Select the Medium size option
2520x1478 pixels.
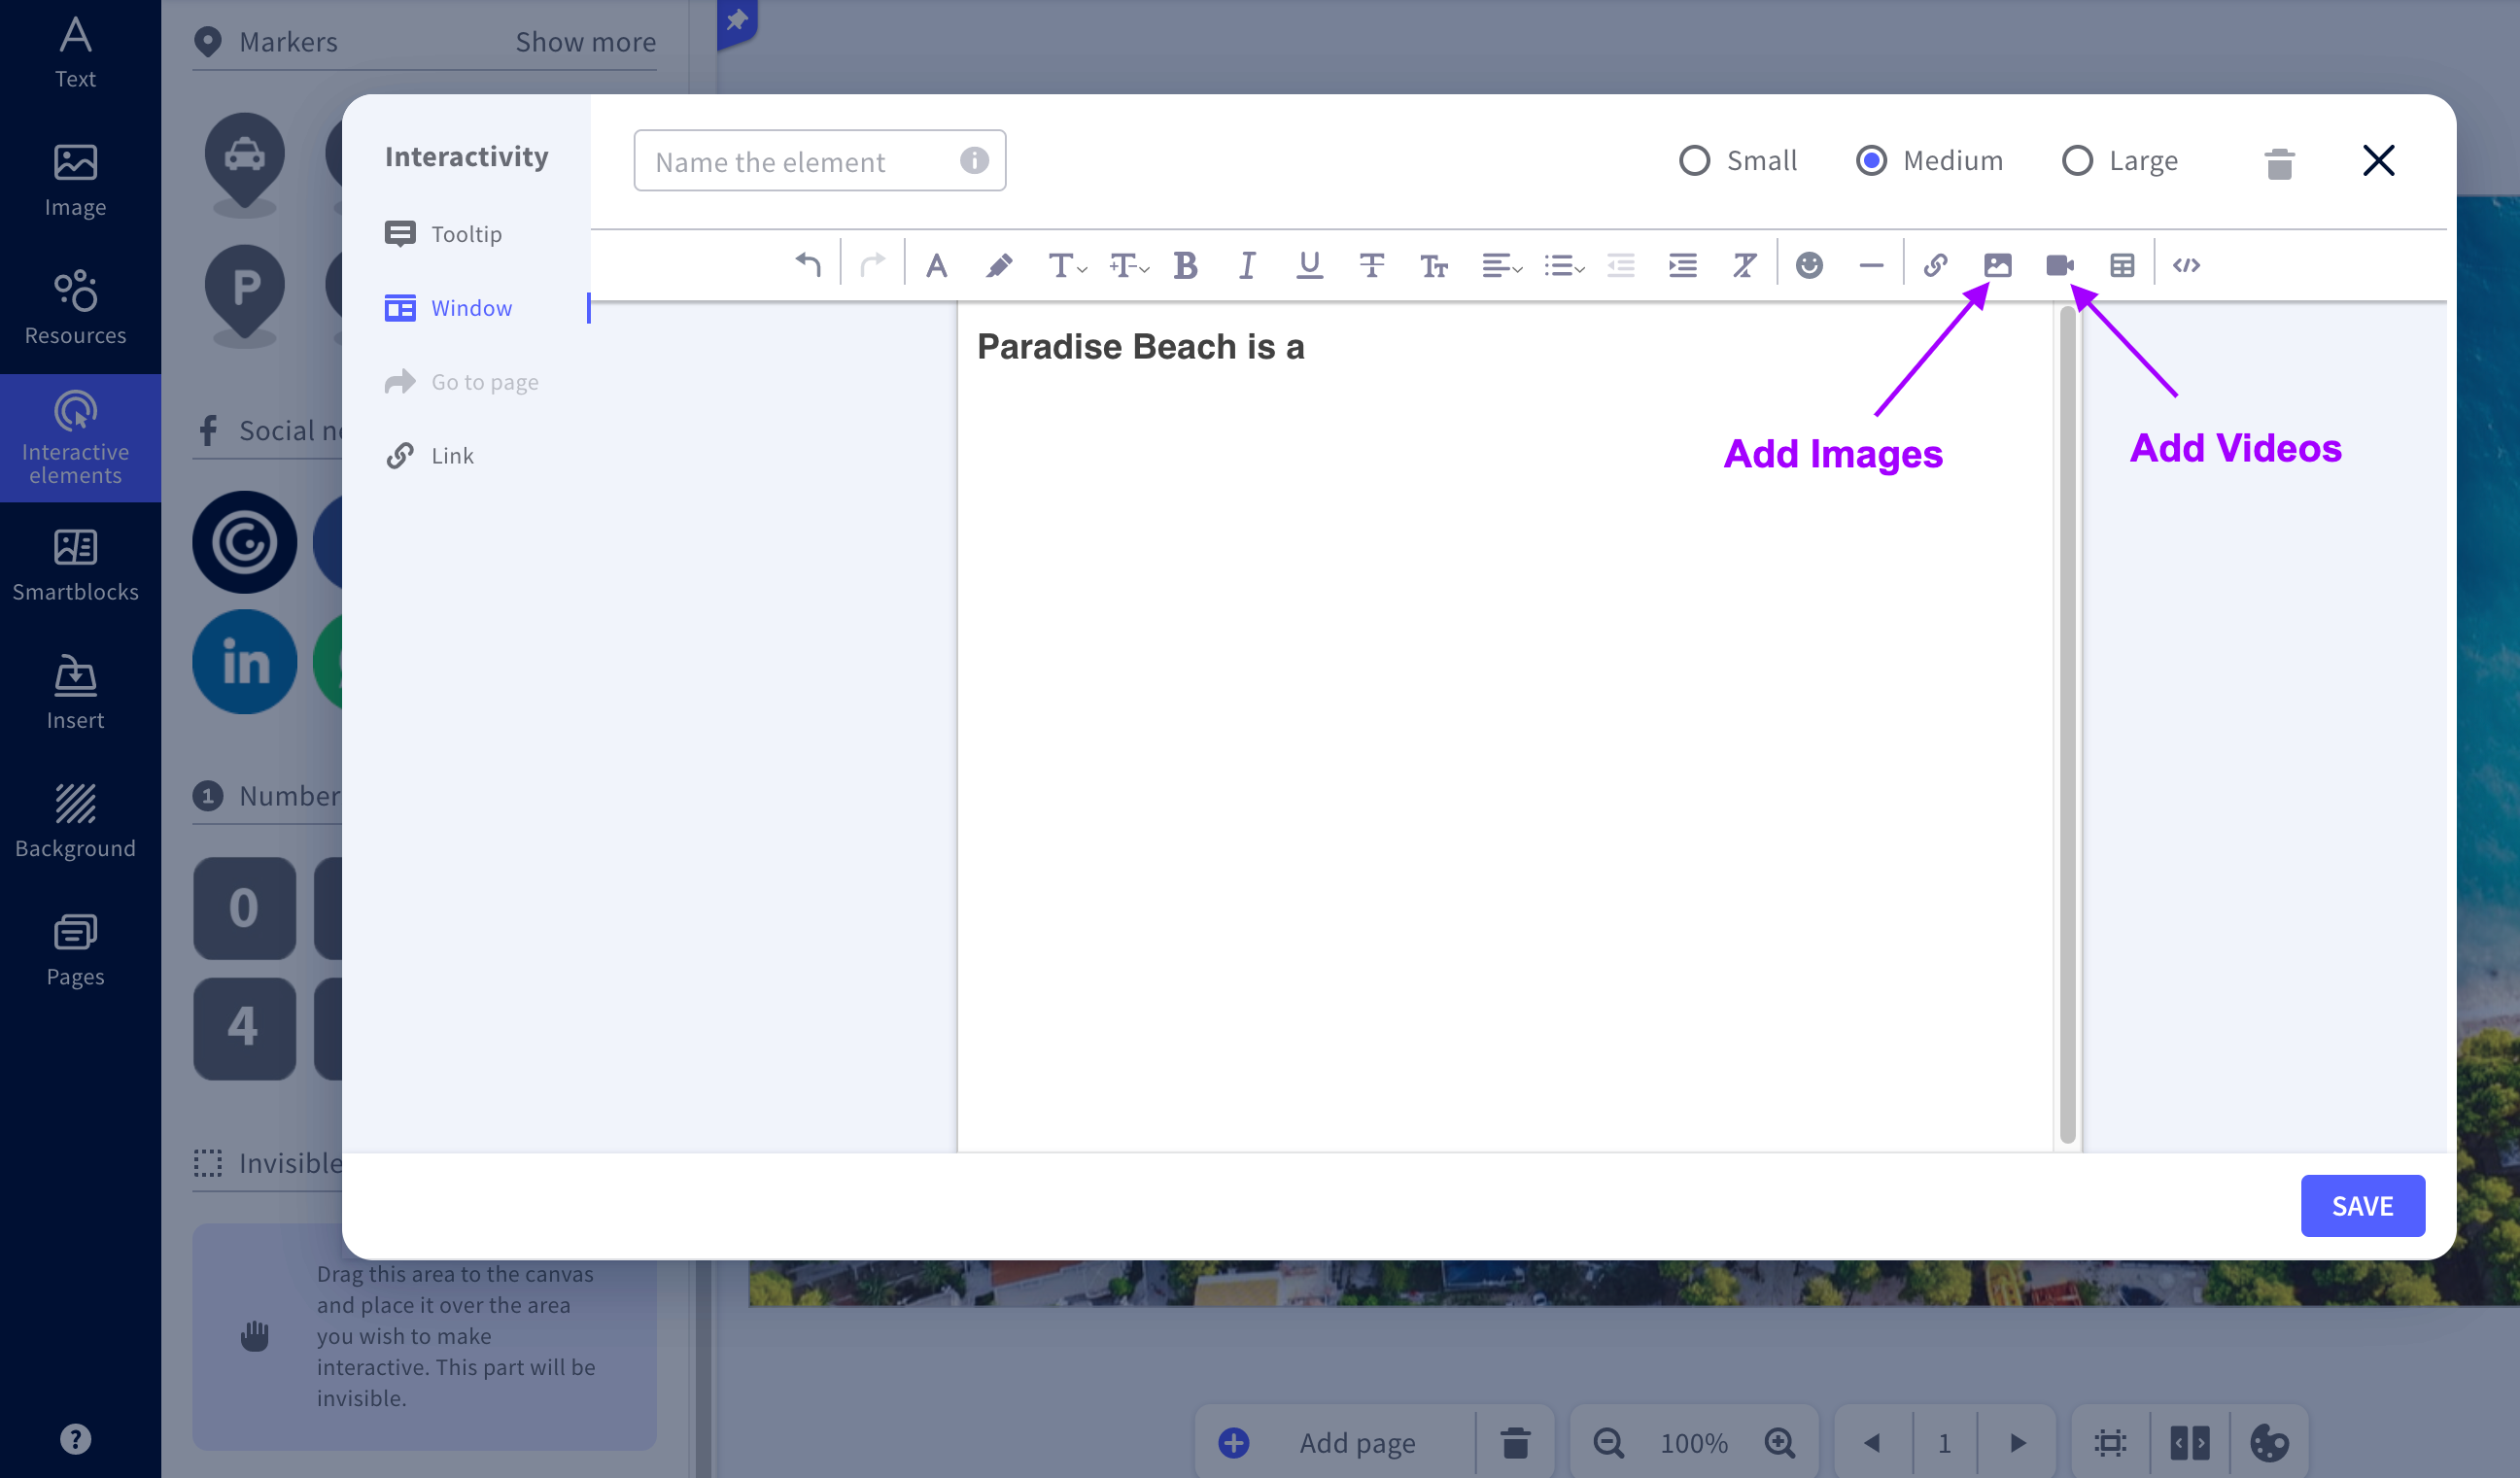pos(1871,161)
